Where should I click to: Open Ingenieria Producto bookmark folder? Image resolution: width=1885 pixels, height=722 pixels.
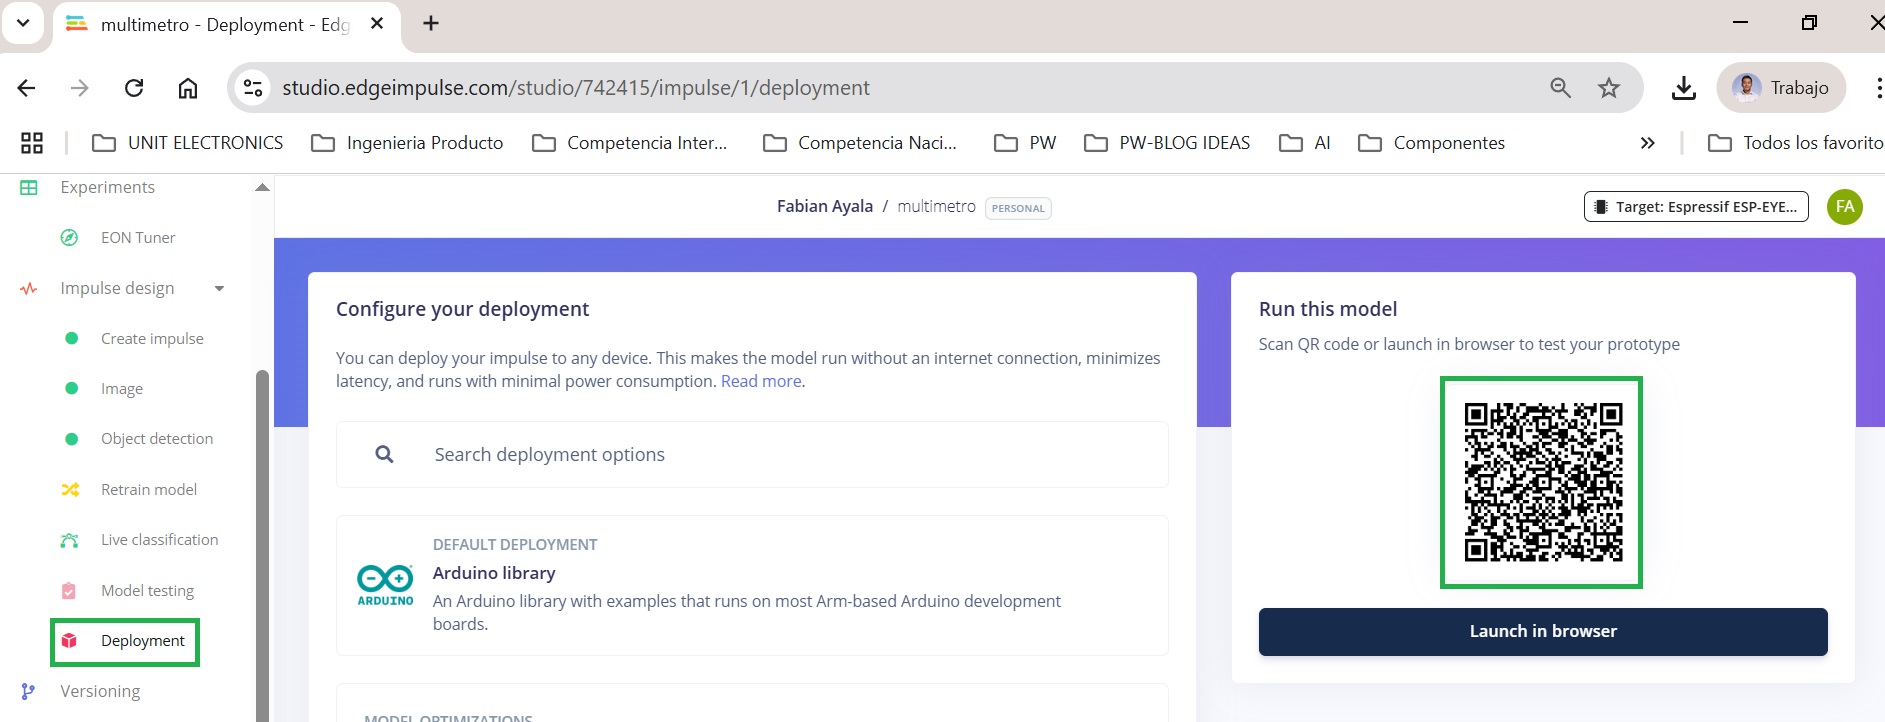(407, 143)
